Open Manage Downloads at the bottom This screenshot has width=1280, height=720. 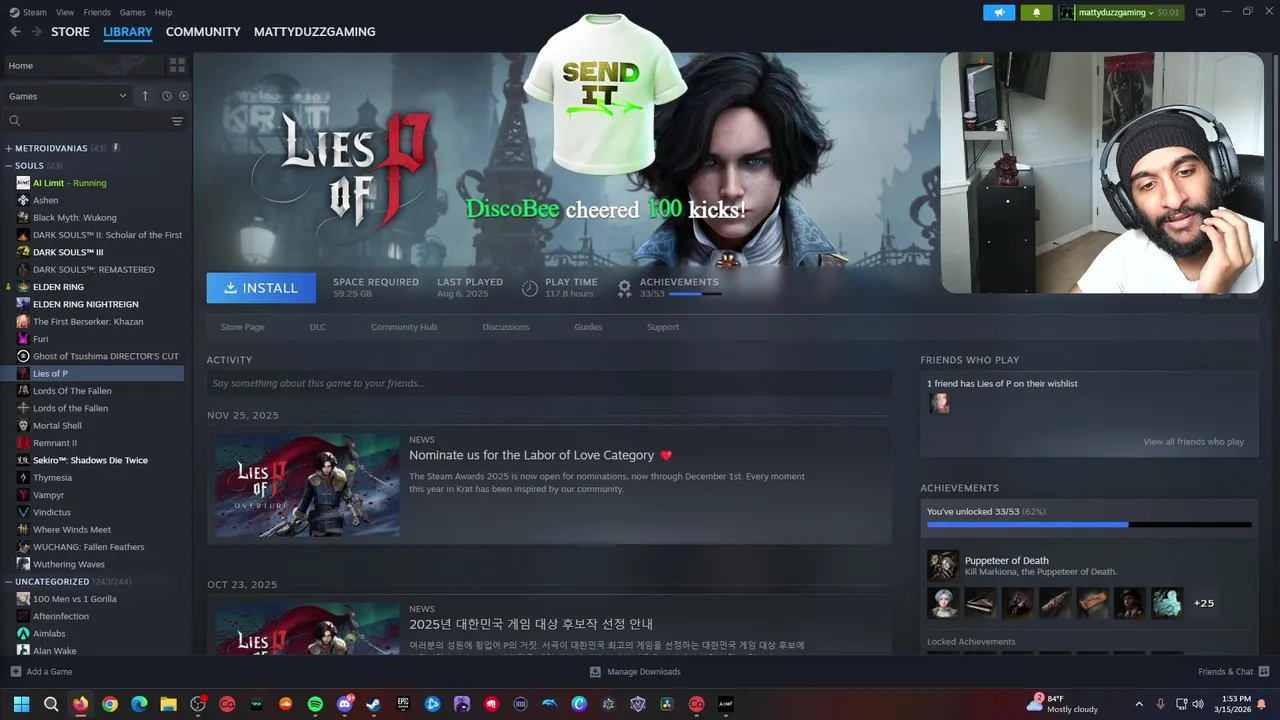click(635, 672)
